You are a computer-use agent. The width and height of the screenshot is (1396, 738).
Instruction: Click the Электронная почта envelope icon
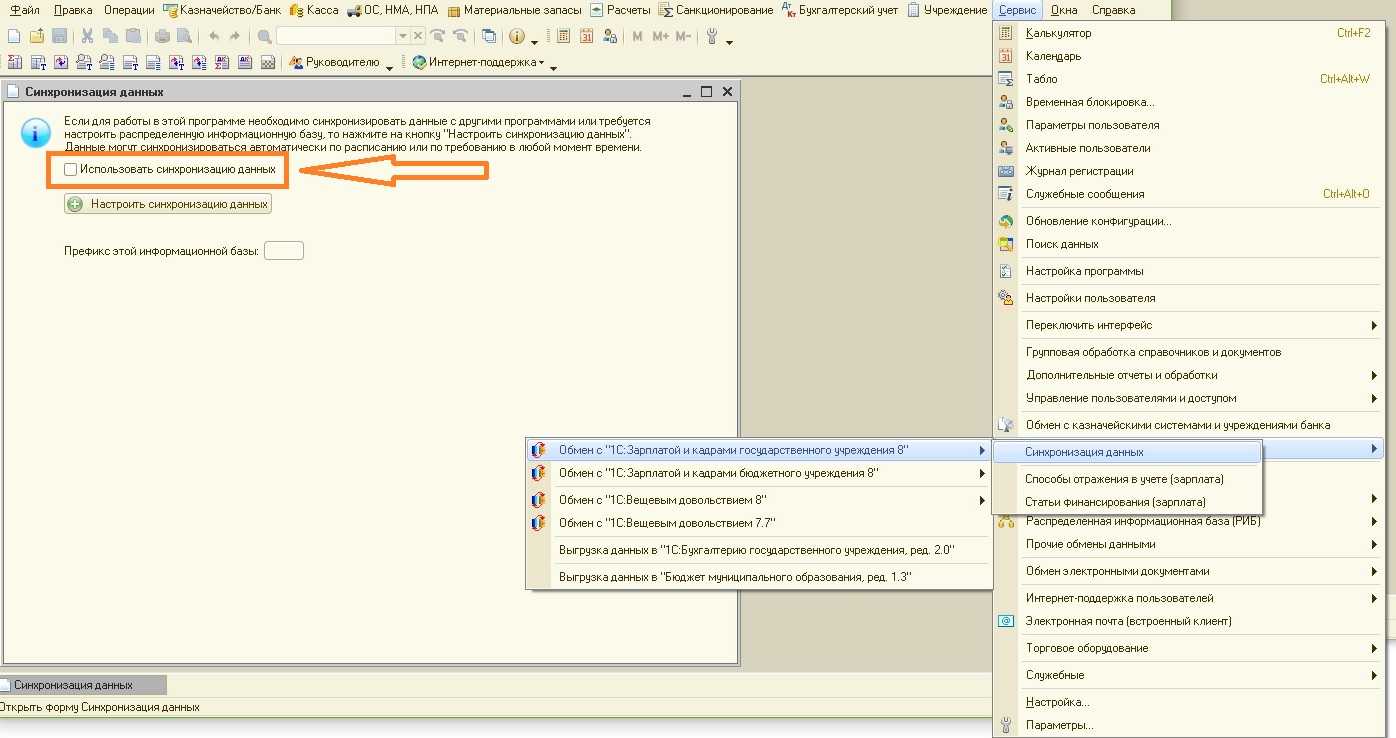[1006, 621]
